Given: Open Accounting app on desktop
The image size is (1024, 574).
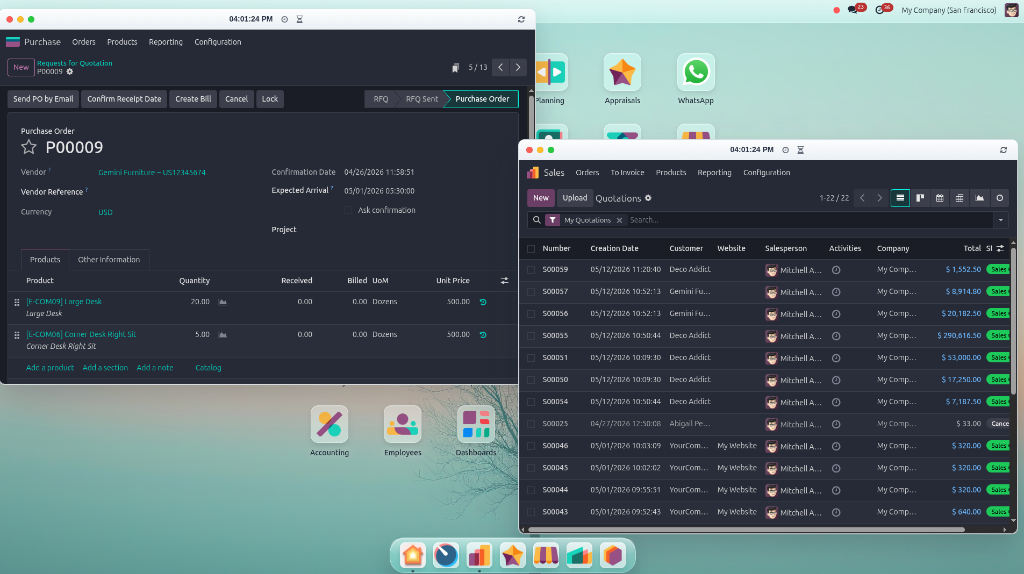Looking at the screenshot, I should click(329, 424).
